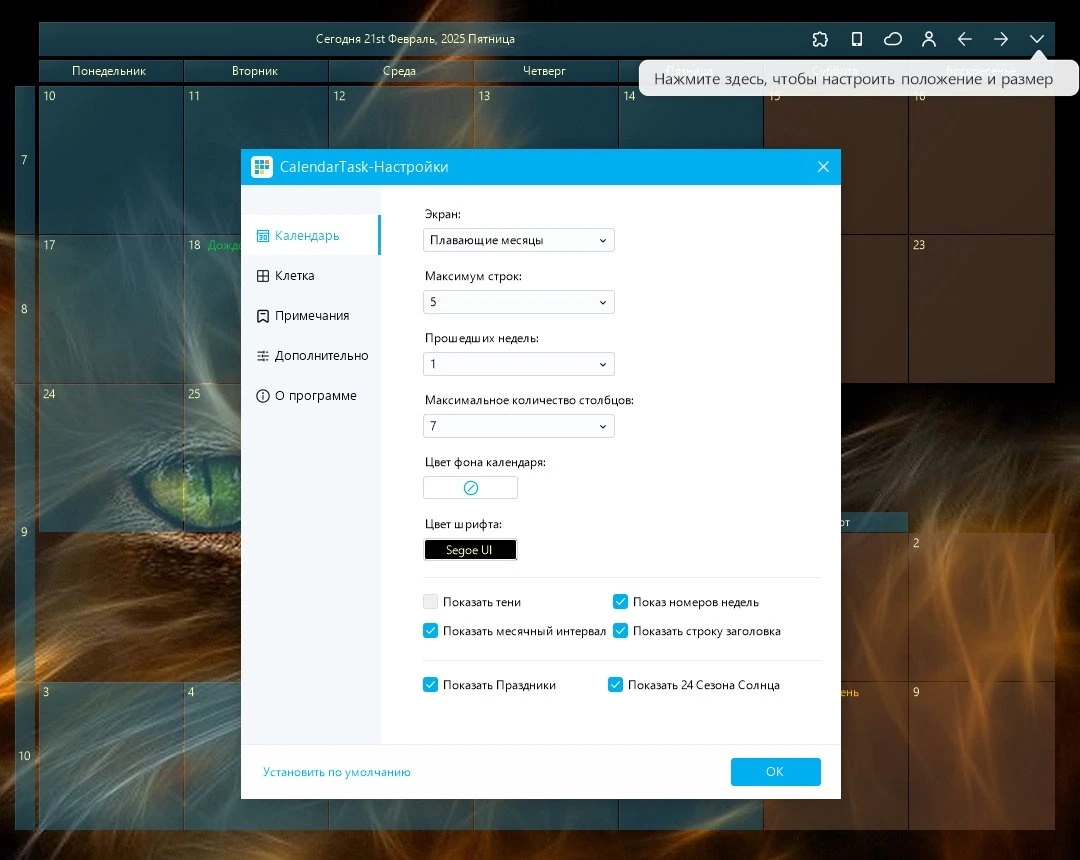Click the device/tablet icon in toolbar
This screenshot has height=860, width=1080.
coord(856,39)
